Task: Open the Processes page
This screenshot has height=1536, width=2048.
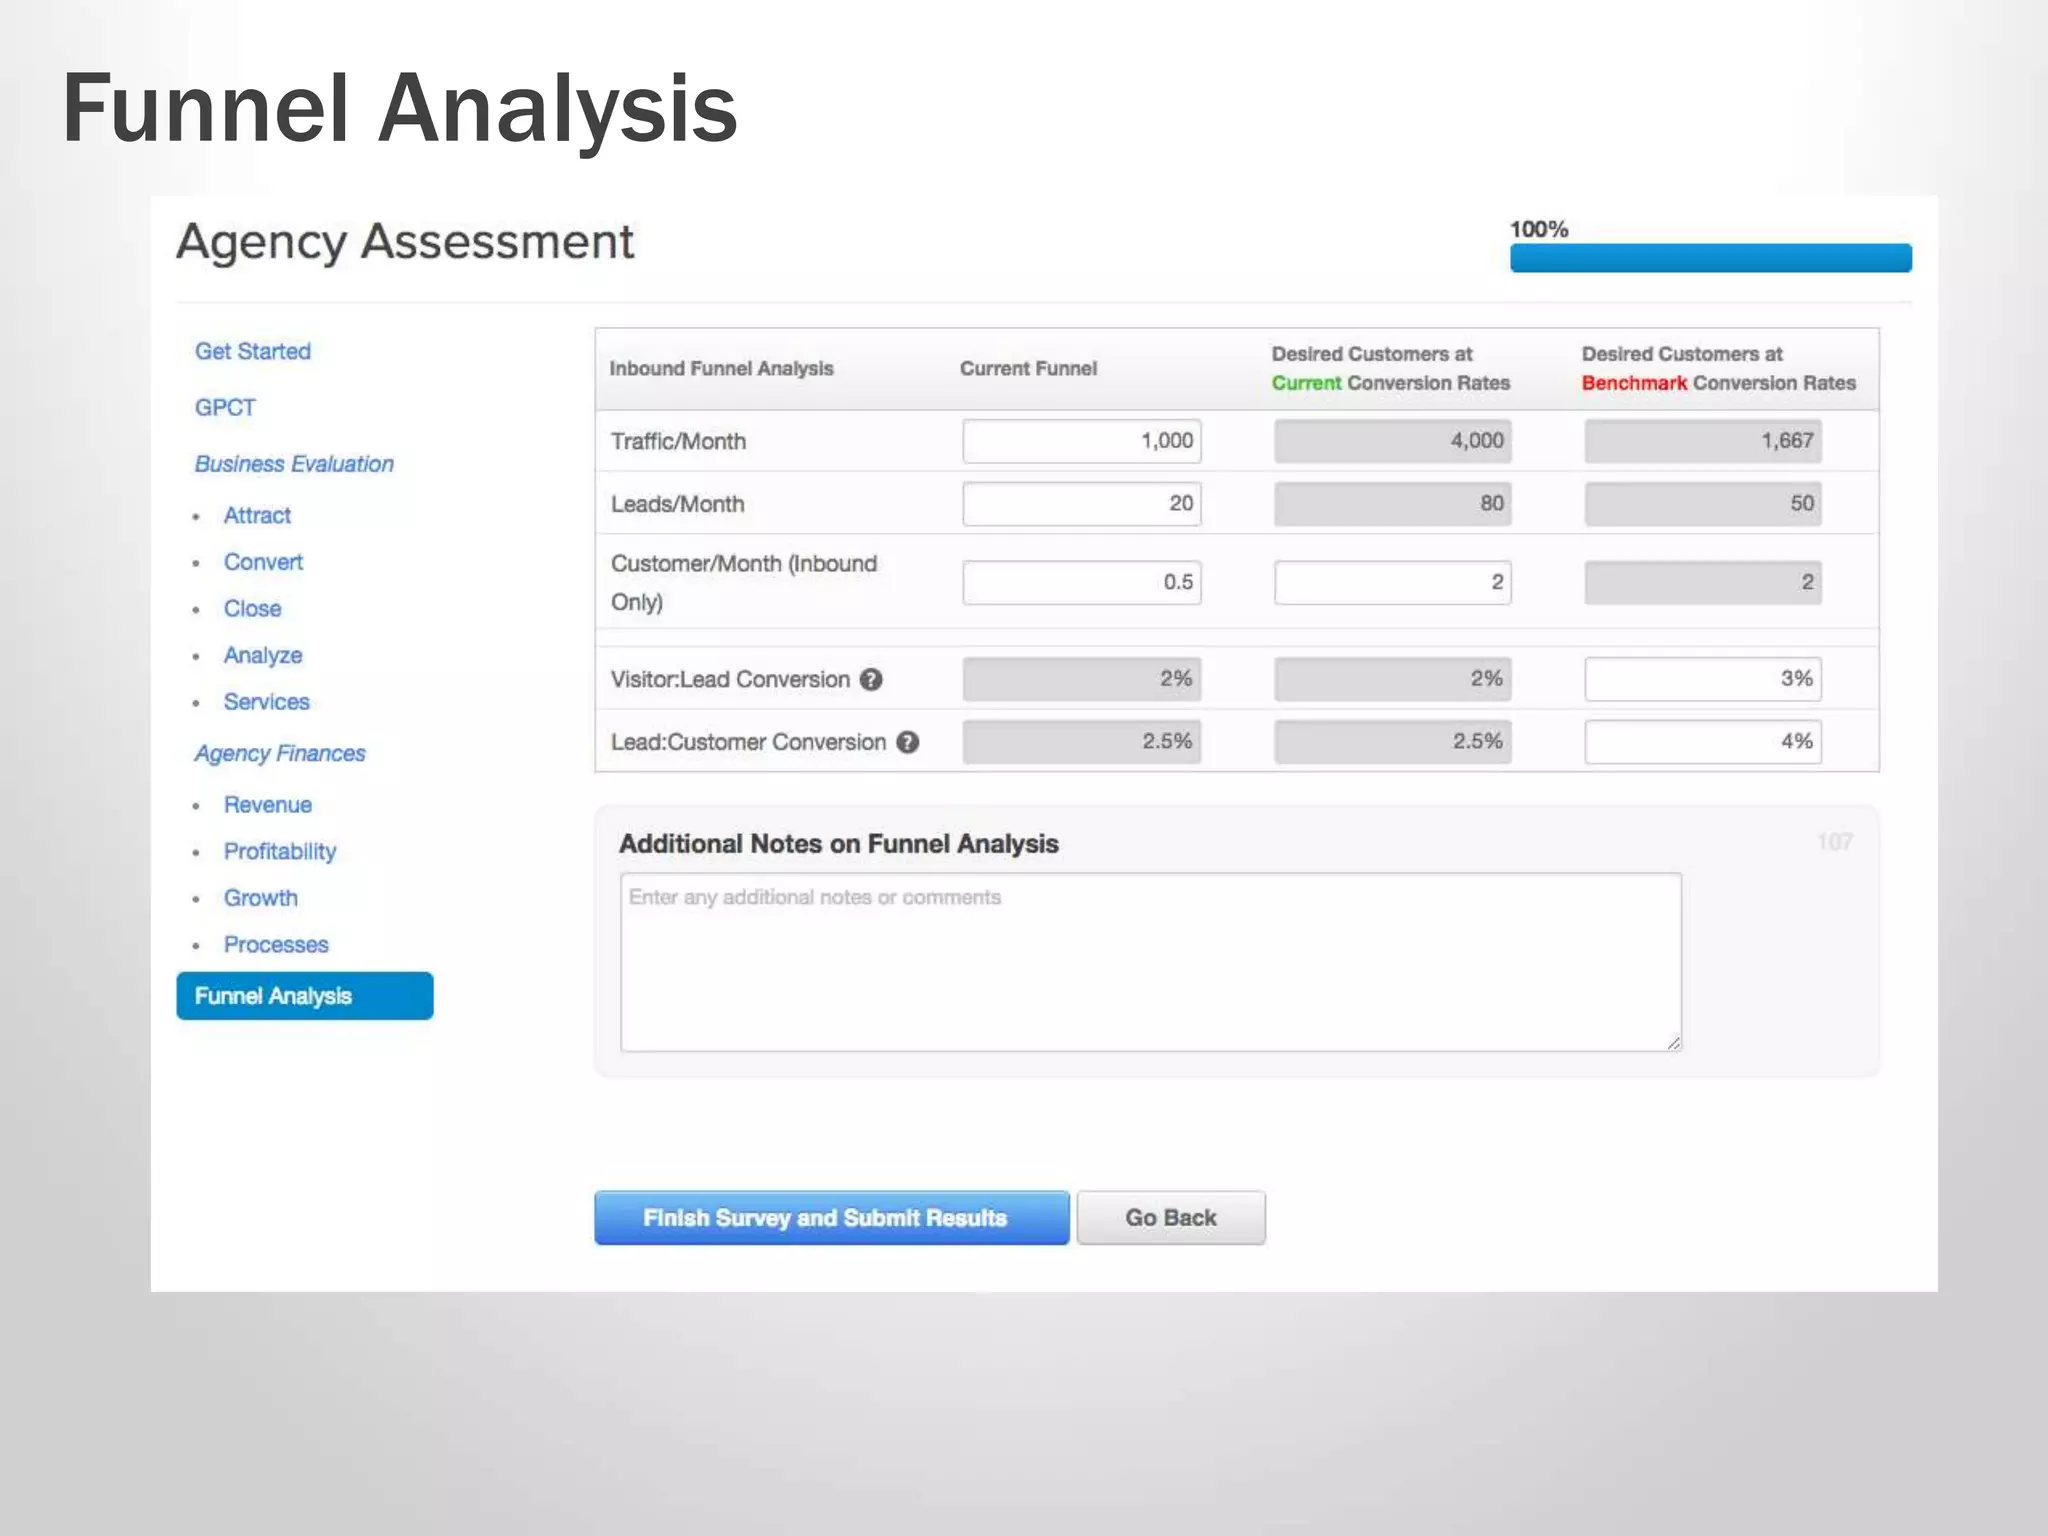Action: [276, 945]
